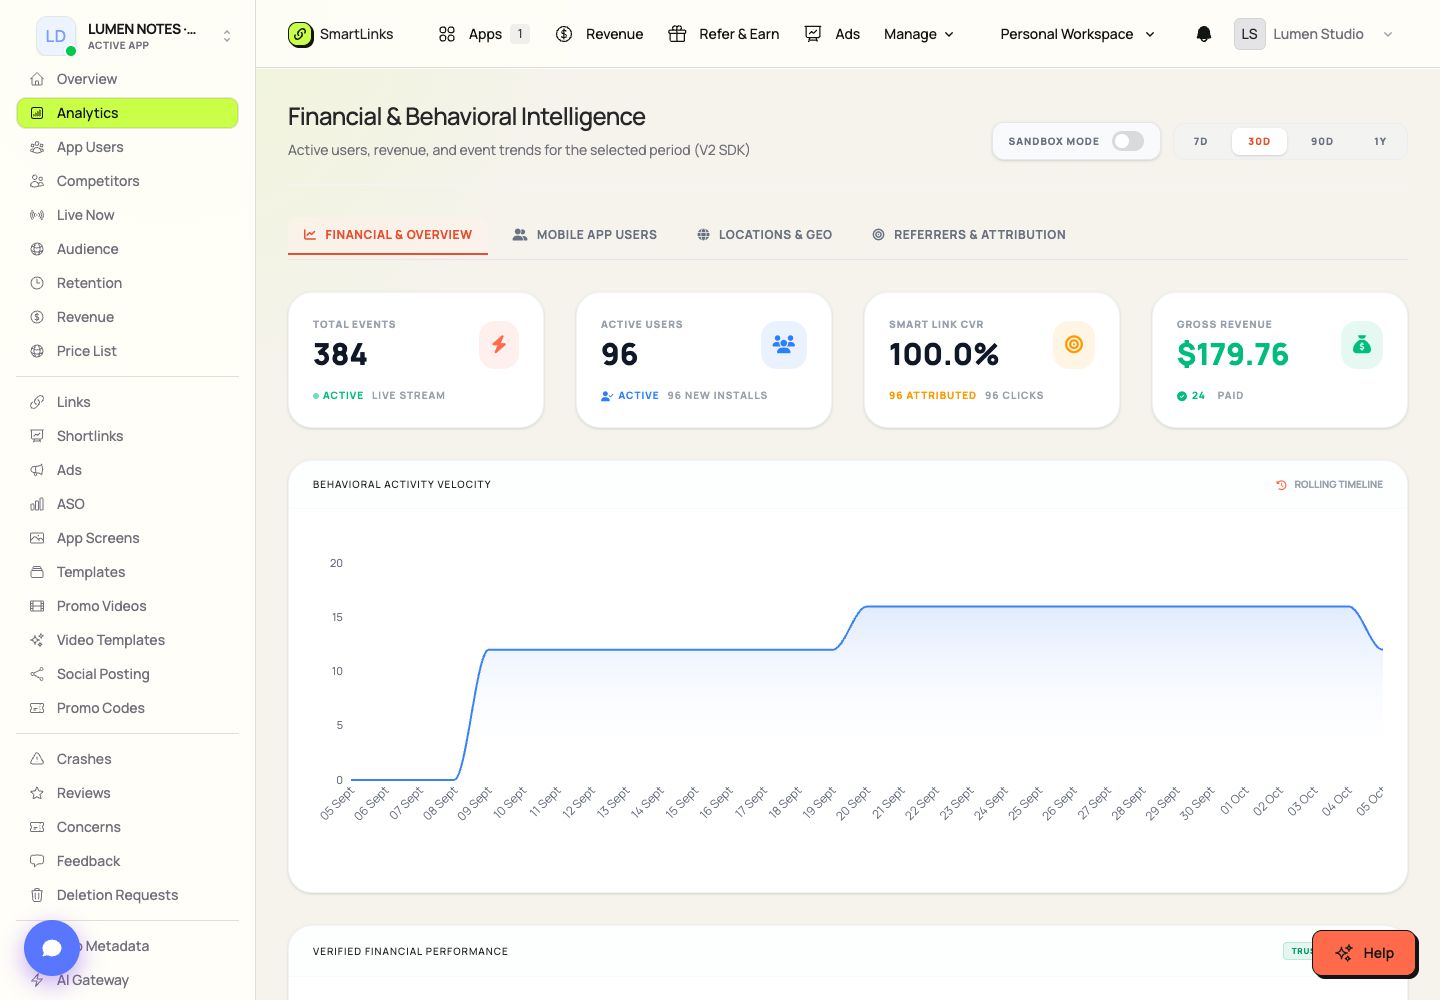Click the Ads presentation icon in top bar
This screenshot has height=1000, width=1440.
pyautogui.click(x=813, y=34)
